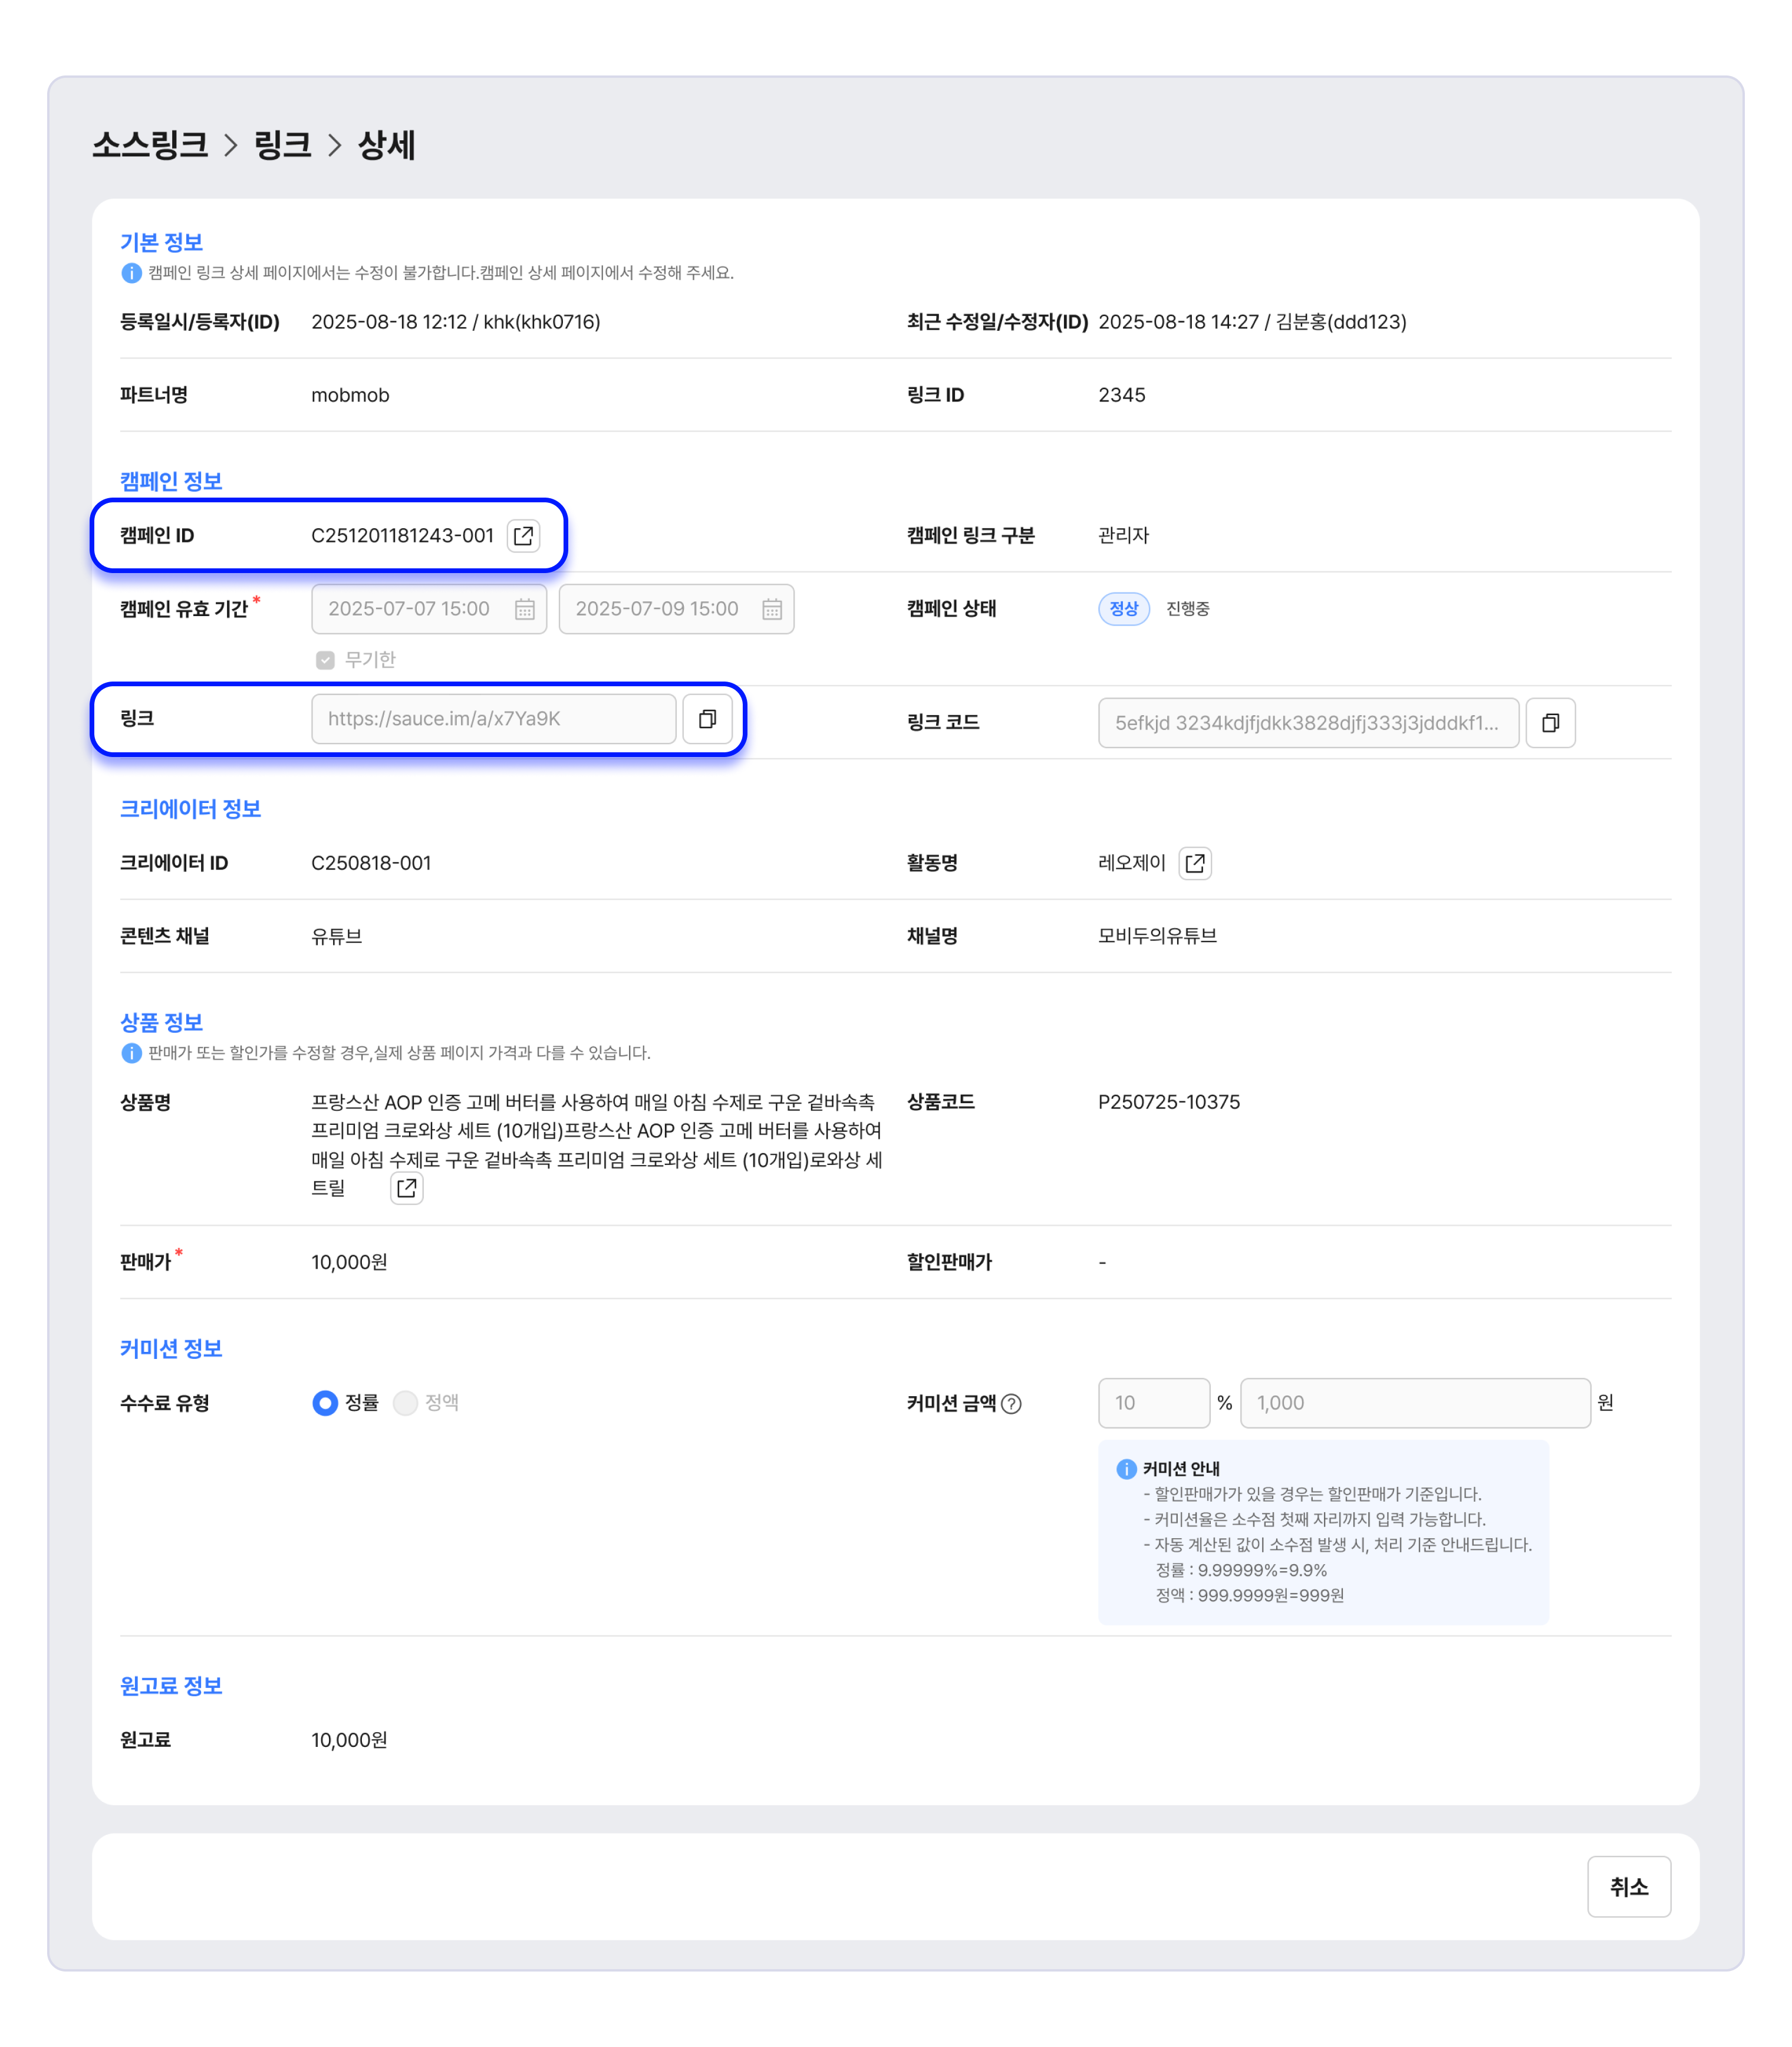Select 정률 fee type radio
The image size is (1792, 2047).
pyautogui.click(x=325, y=1403)
